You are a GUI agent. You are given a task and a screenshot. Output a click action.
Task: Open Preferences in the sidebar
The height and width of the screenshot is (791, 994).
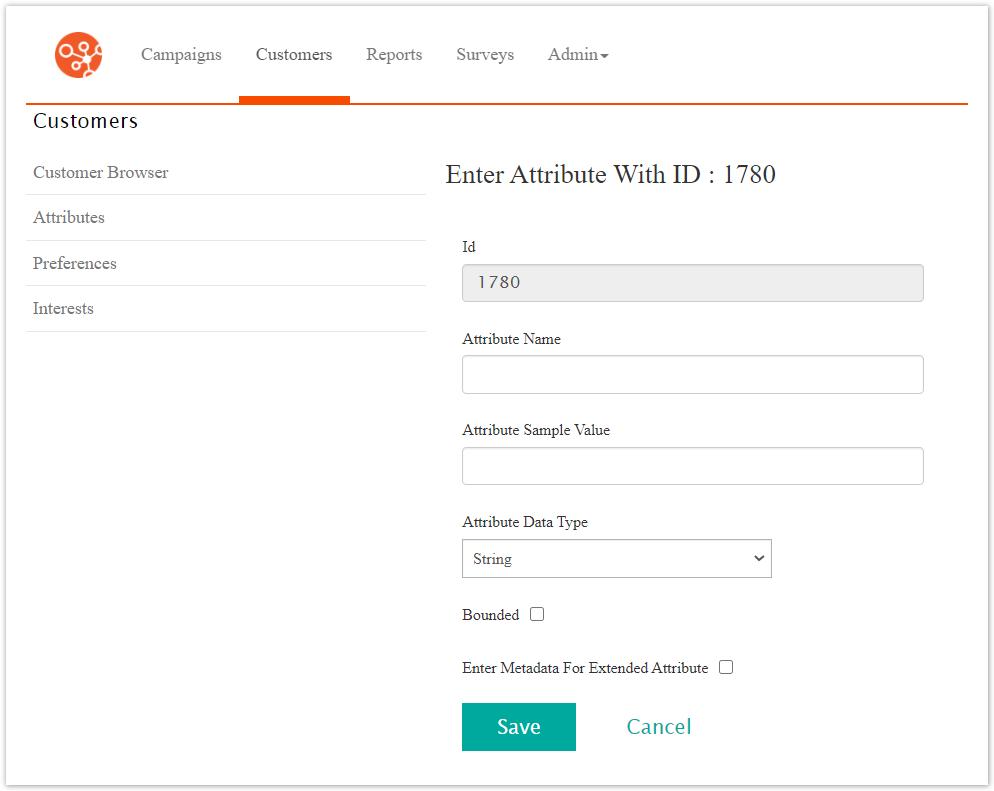click(75, 263)
